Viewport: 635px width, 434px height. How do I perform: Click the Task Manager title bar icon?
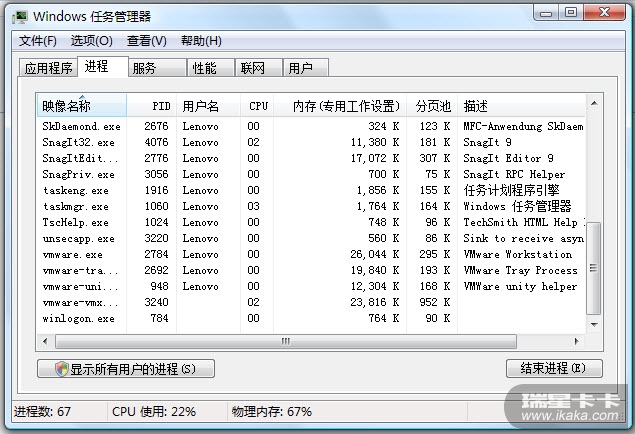coord(19,17)
